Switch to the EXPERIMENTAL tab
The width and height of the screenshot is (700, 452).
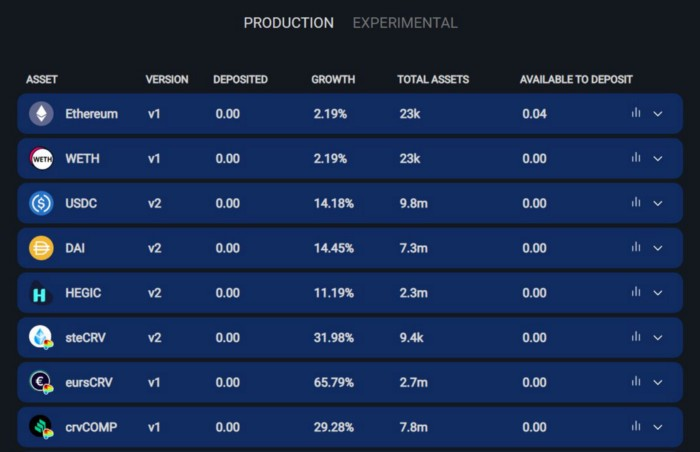(405, 23)
